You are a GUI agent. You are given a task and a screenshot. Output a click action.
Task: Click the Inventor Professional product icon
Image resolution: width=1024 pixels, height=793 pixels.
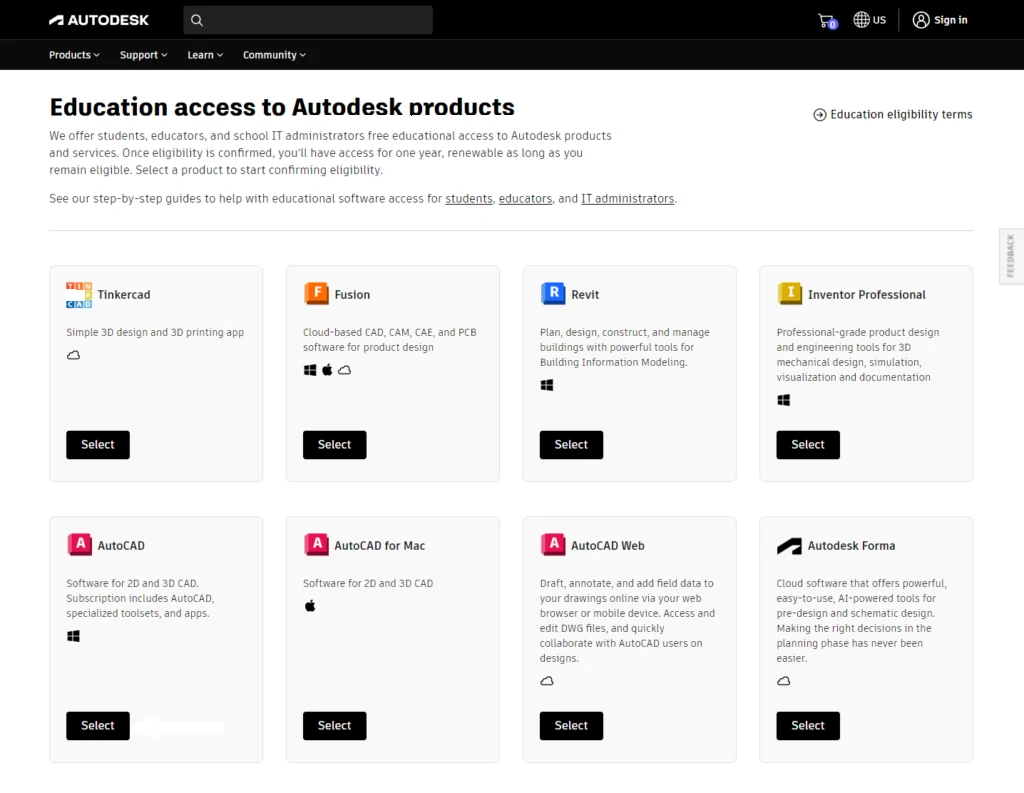(x=790, y=293)
